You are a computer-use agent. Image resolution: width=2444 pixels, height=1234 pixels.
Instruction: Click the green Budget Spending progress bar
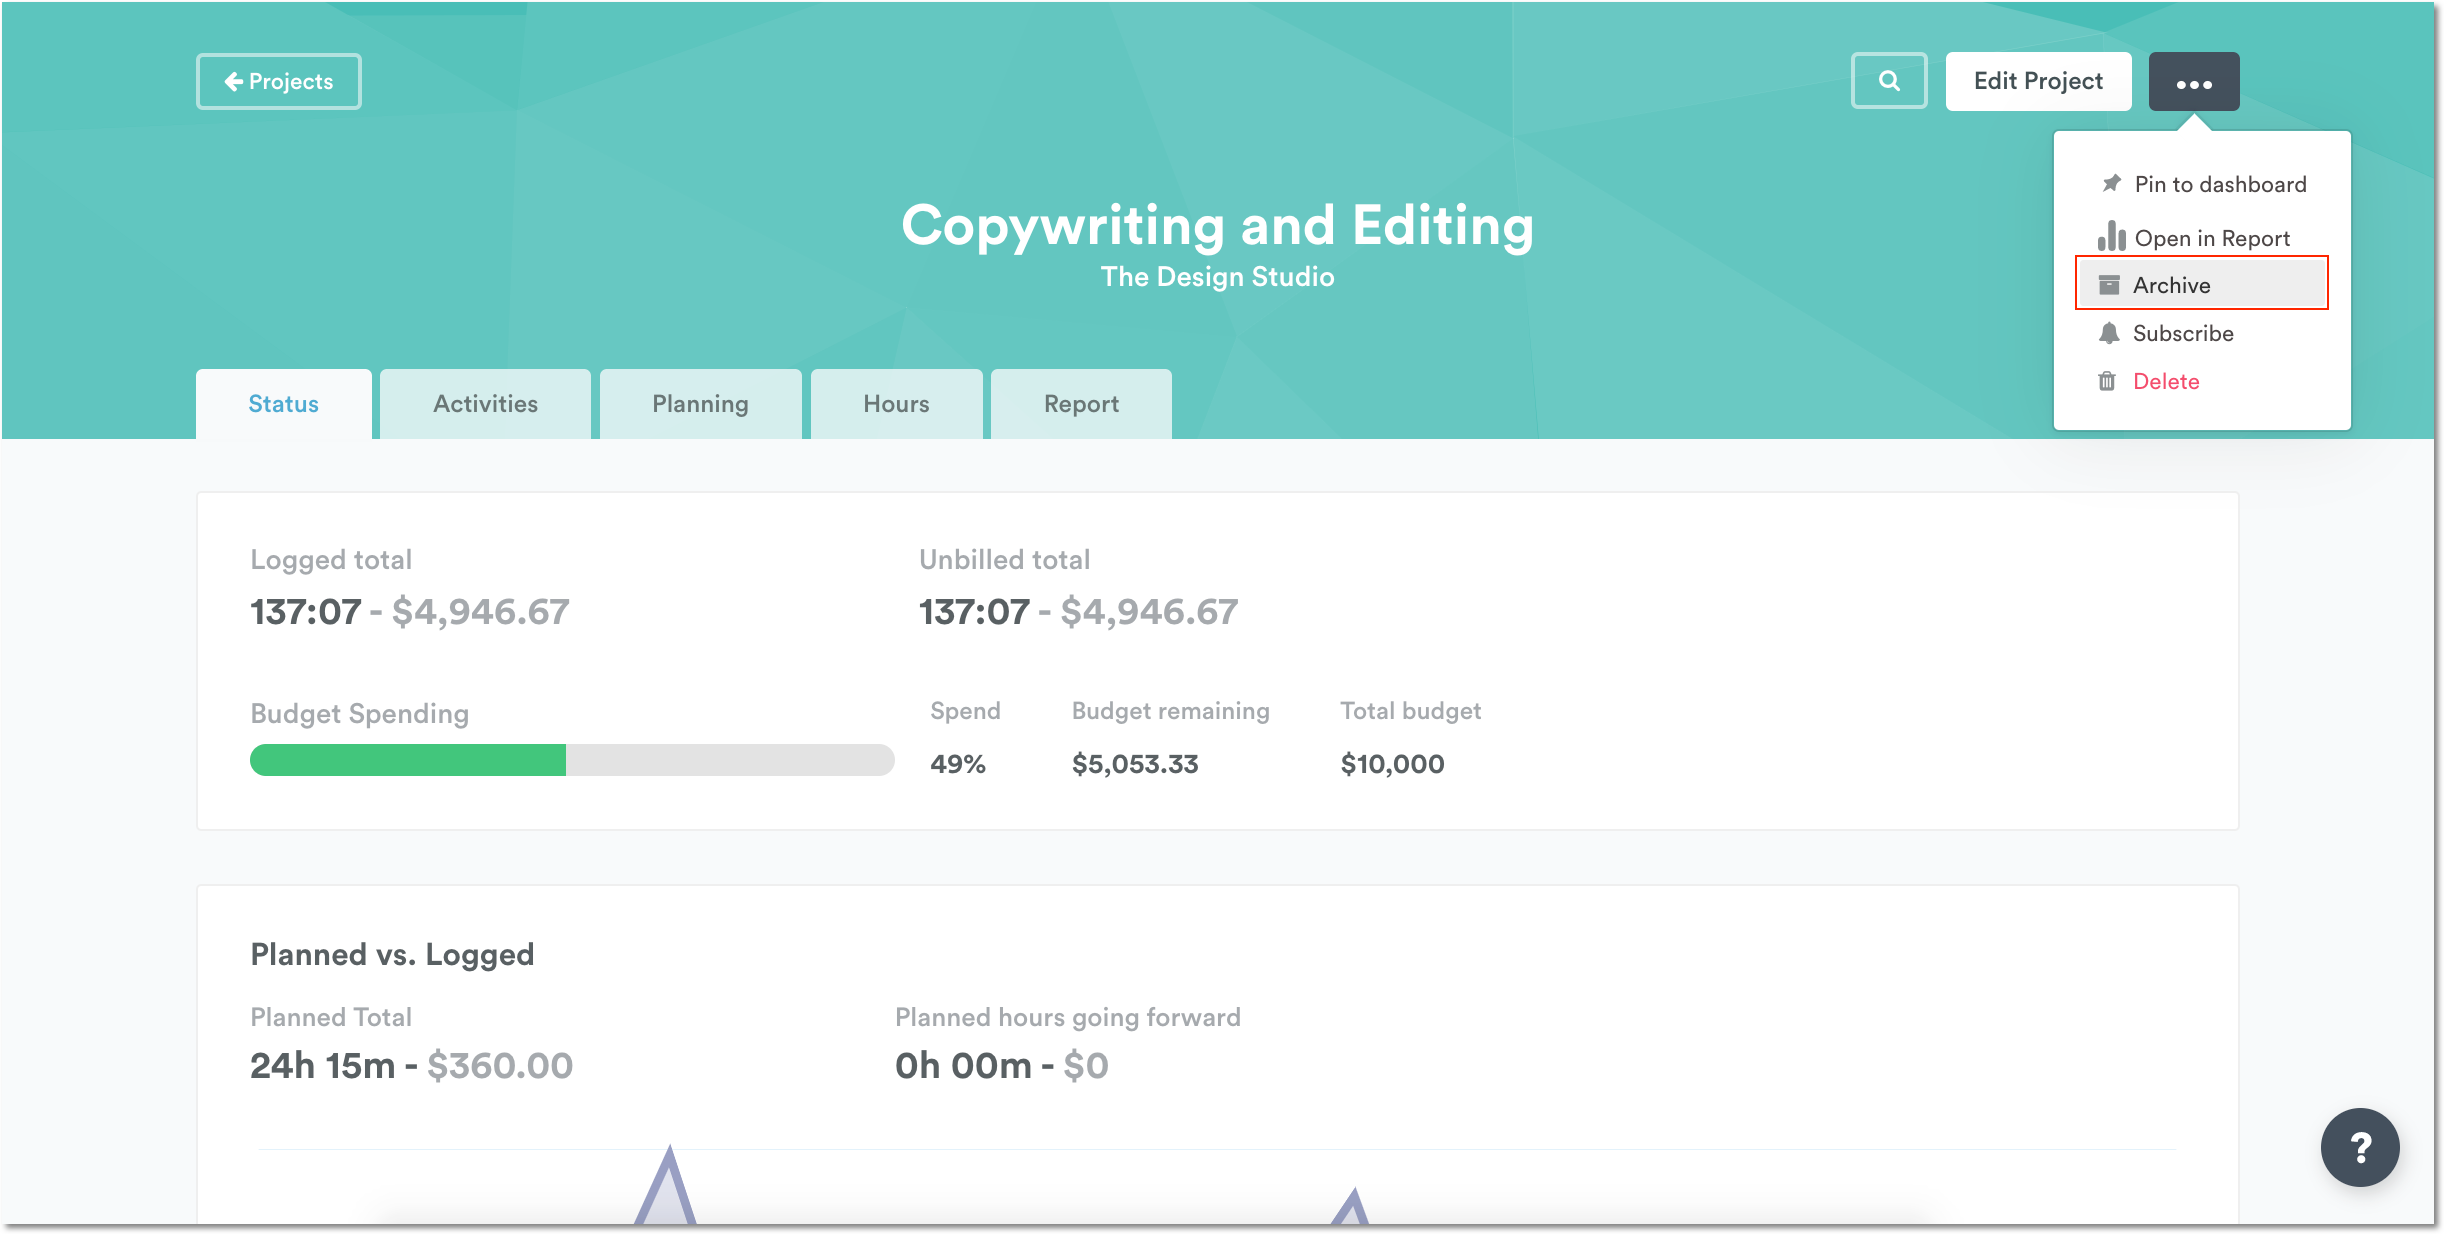(x=408, y=760)
